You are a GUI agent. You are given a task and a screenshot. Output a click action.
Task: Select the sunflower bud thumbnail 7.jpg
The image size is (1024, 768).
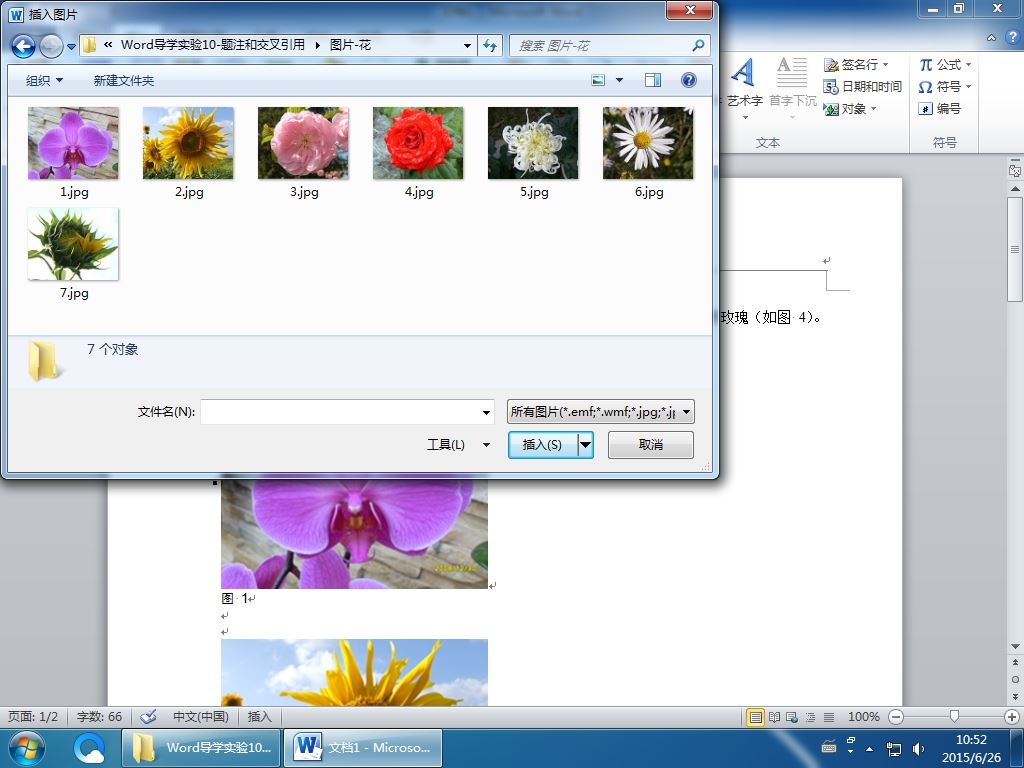pos(73,244)
